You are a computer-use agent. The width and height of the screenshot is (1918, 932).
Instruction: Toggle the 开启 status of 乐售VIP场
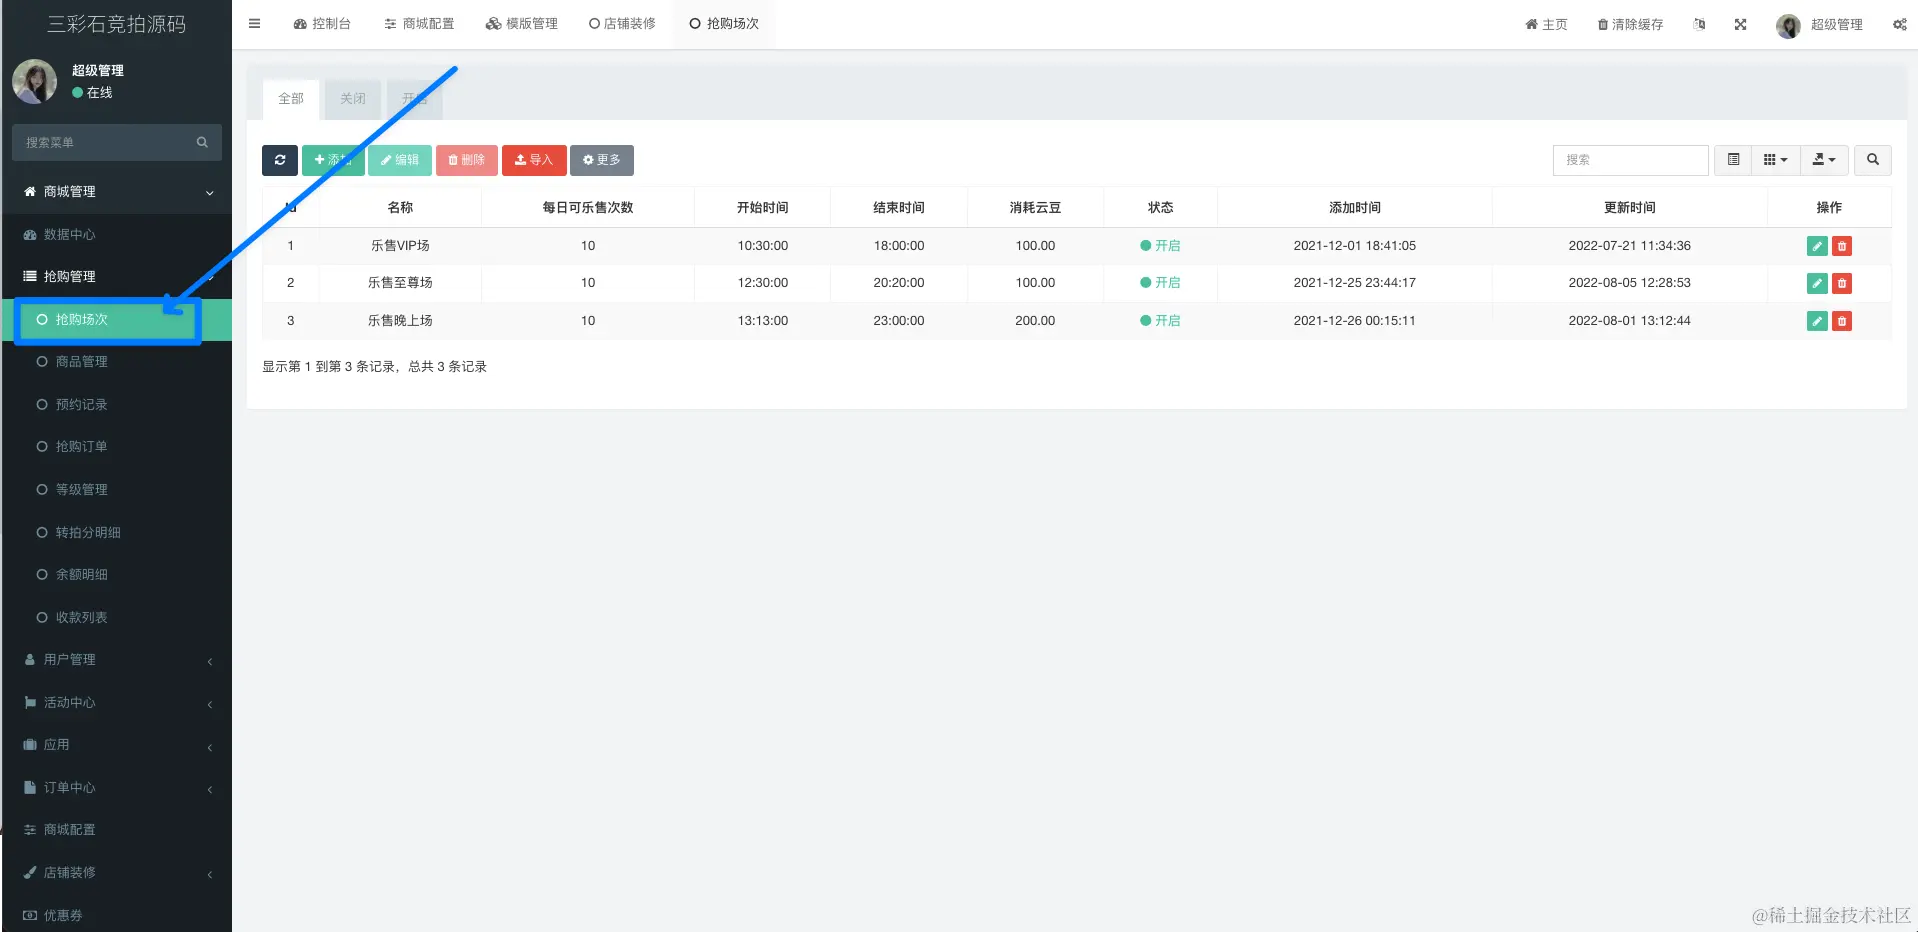tap(1160, 246)
